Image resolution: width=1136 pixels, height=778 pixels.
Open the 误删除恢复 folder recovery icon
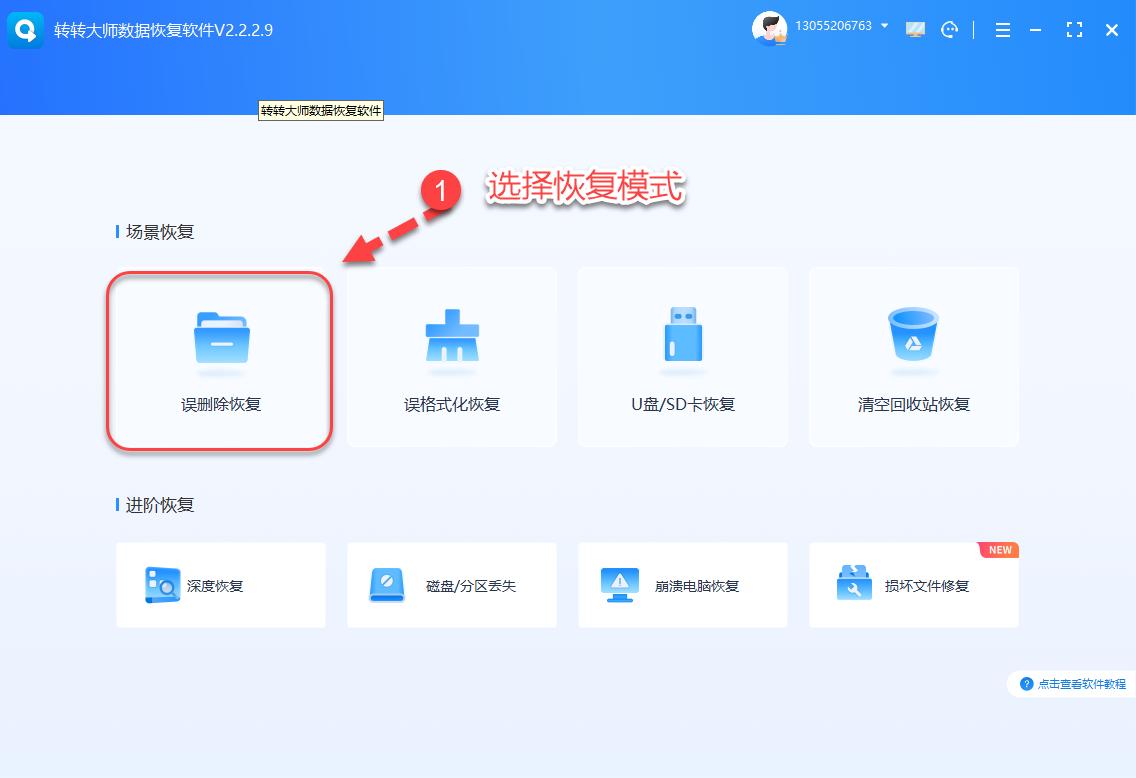[219, 338]
